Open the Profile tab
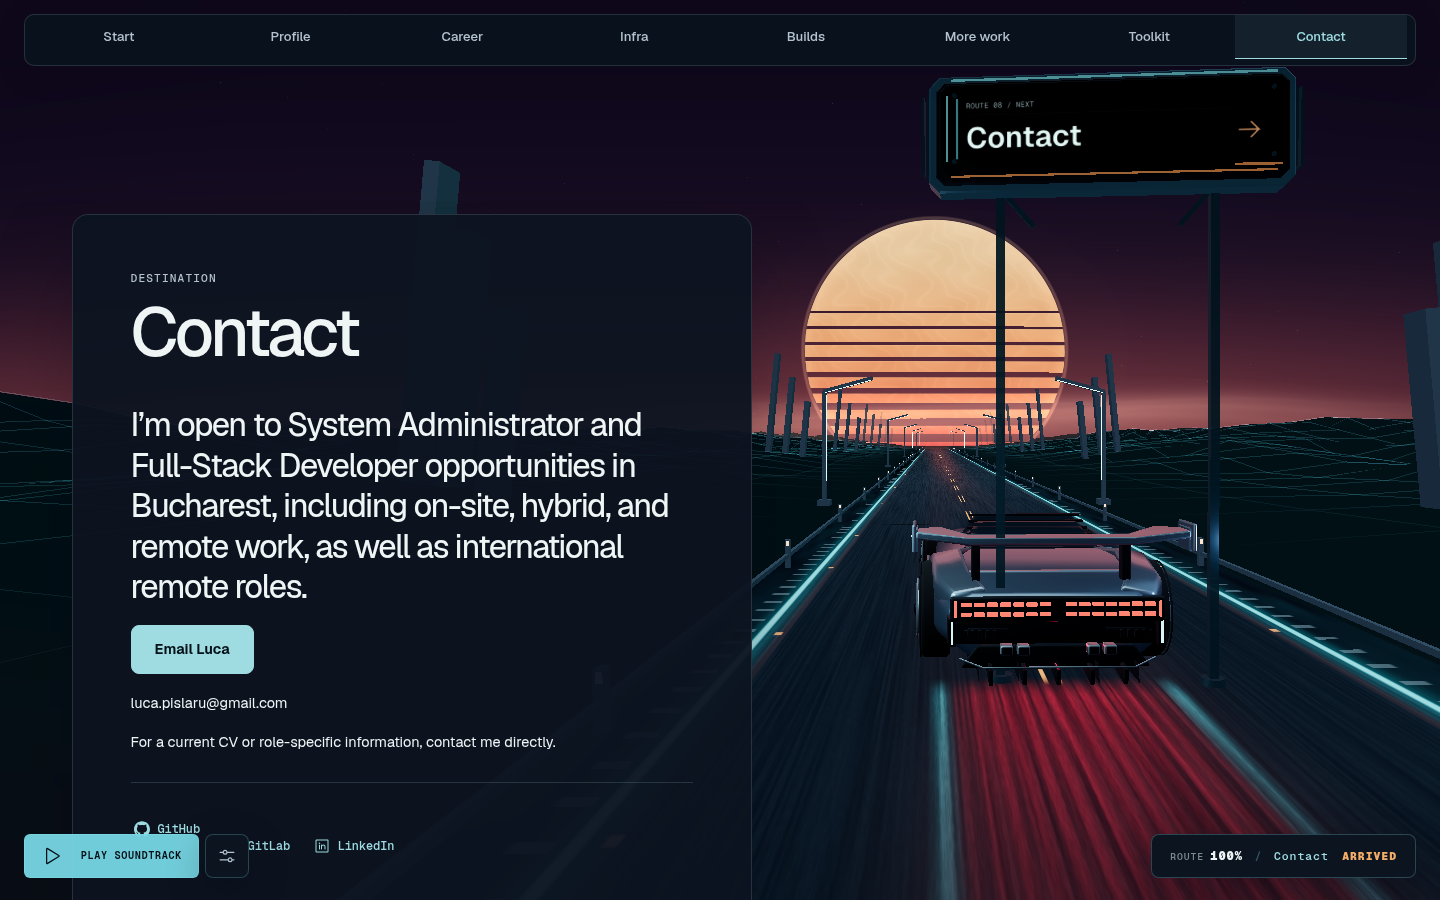The image size is (1440, 900). (x=291, y=37)
